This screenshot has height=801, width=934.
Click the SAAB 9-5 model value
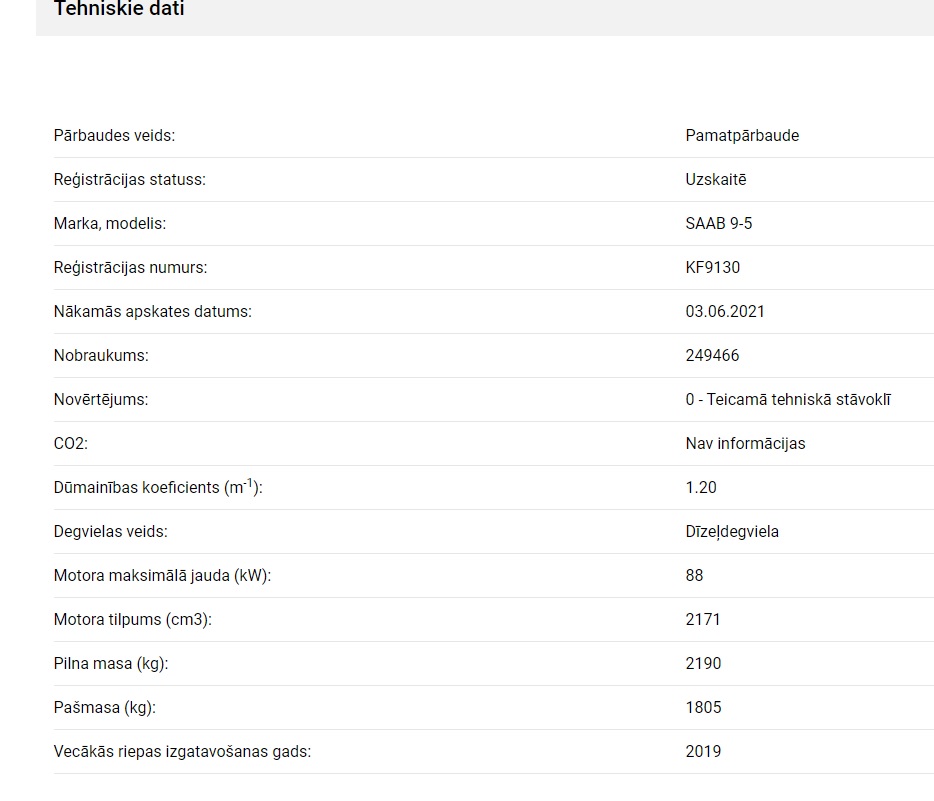click(718, 224)
